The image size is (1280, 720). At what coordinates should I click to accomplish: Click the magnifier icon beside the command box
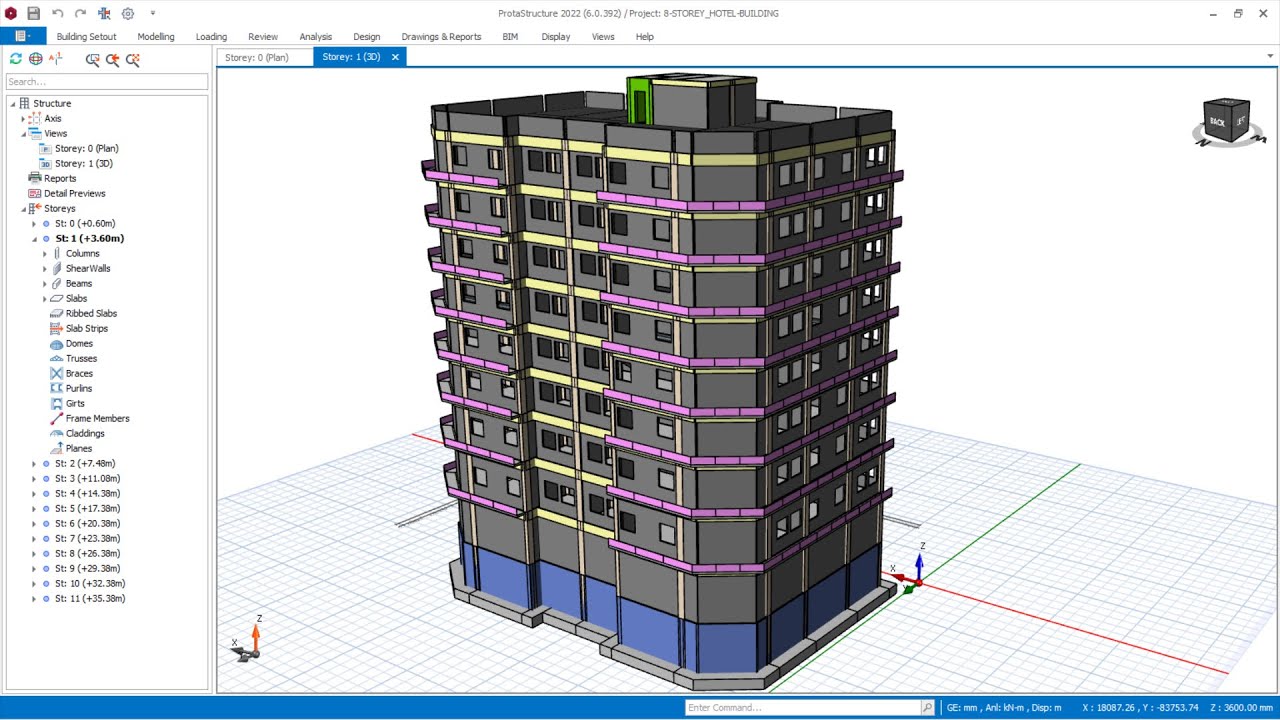tap(927, 707)
